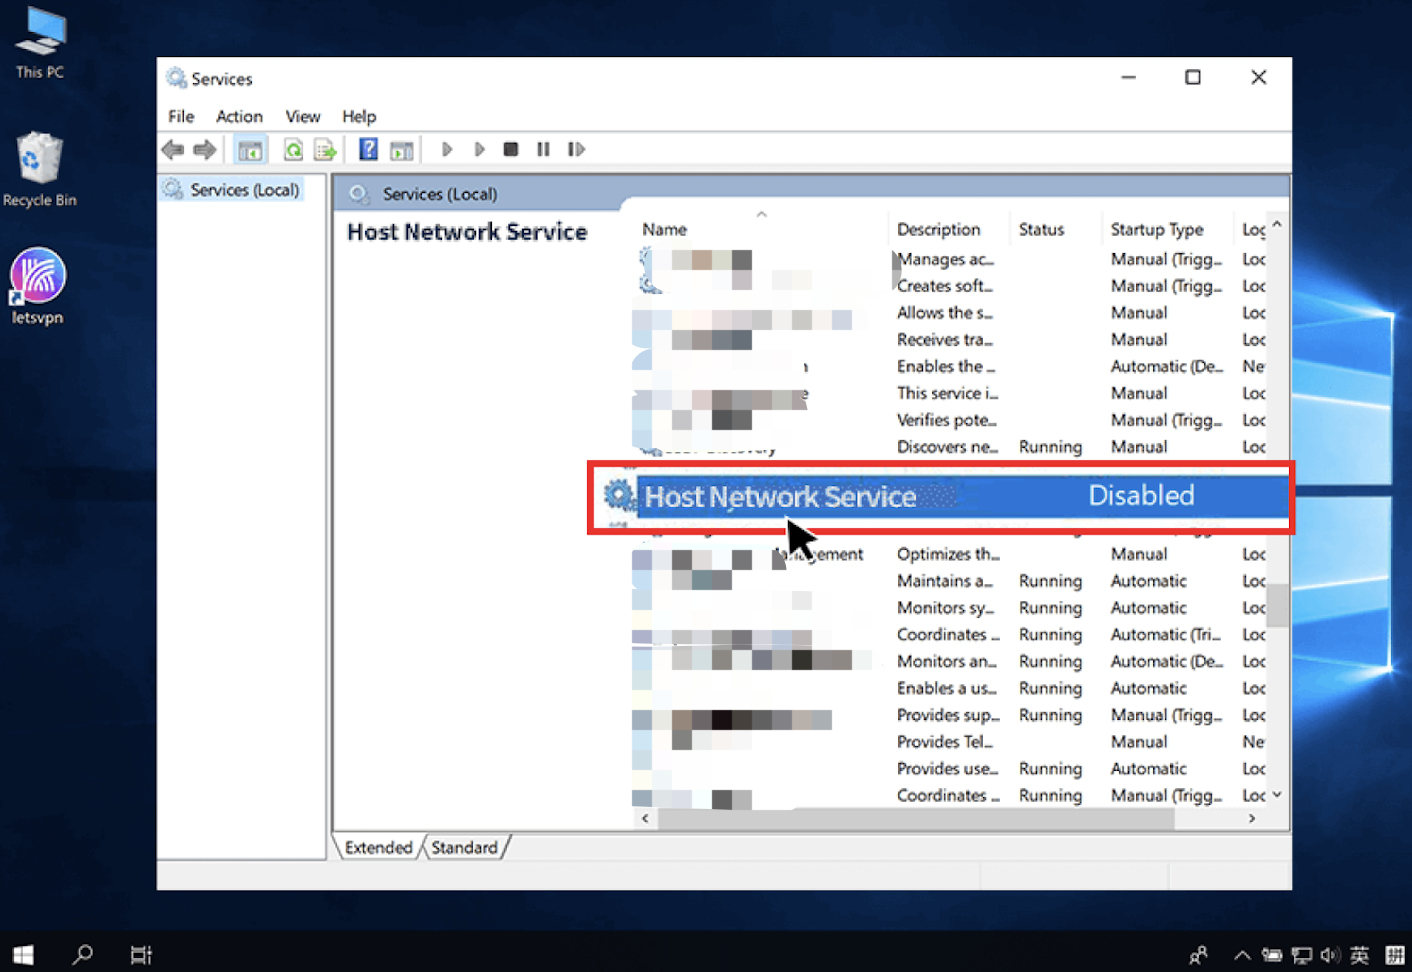1412x972 pixels.
Task: Click the Back arrow toolbar icon
Action: point(173,150)
